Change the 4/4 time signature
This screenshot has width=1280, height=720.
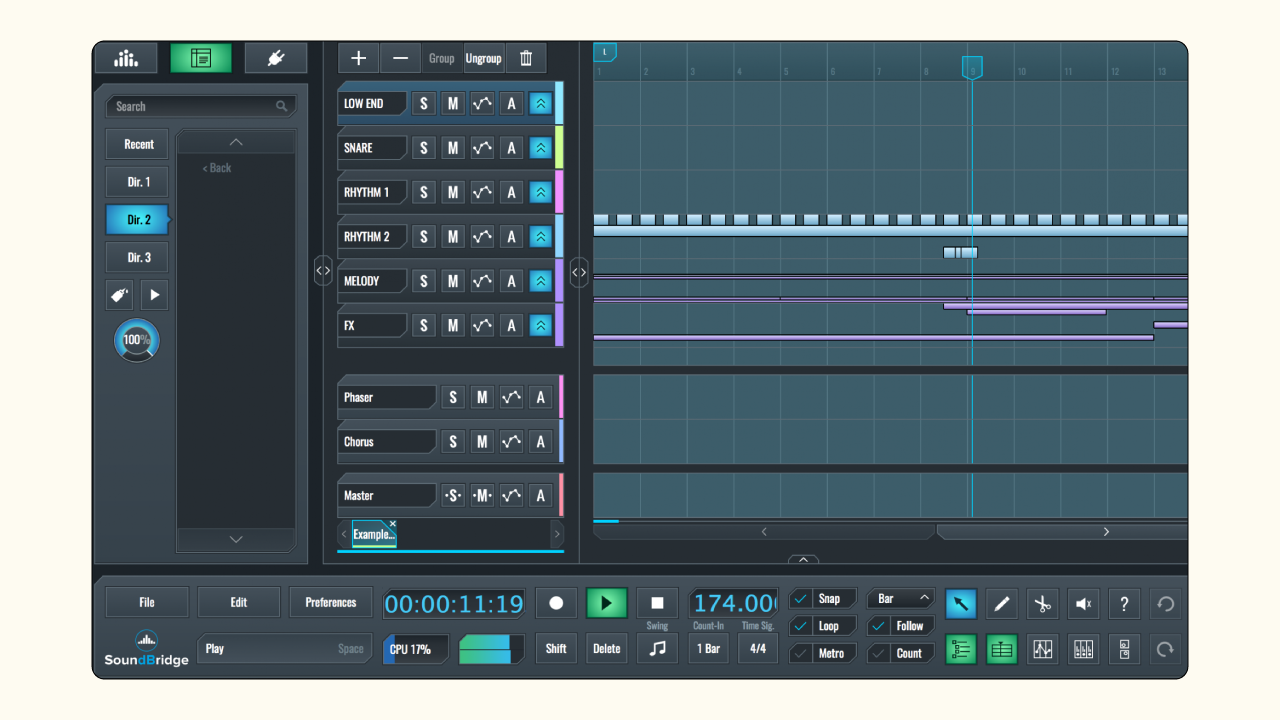(758, 648)
